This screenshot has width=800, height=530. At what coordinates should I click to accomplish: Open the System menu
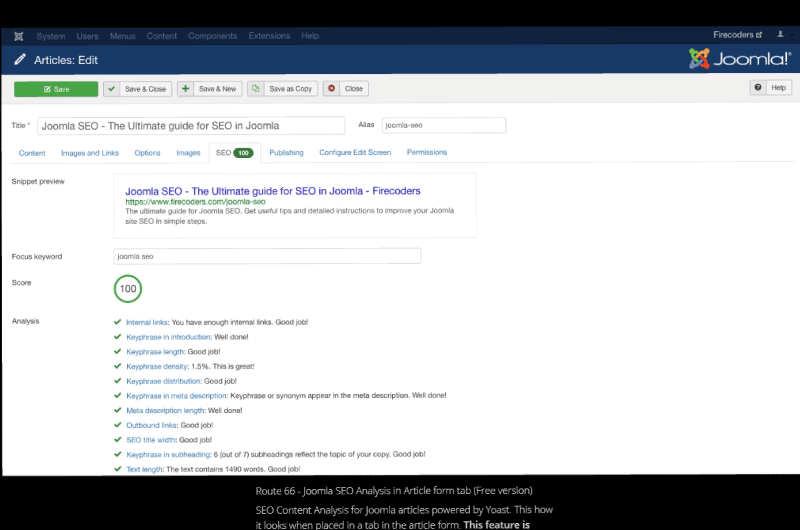(x=51, y=36)
